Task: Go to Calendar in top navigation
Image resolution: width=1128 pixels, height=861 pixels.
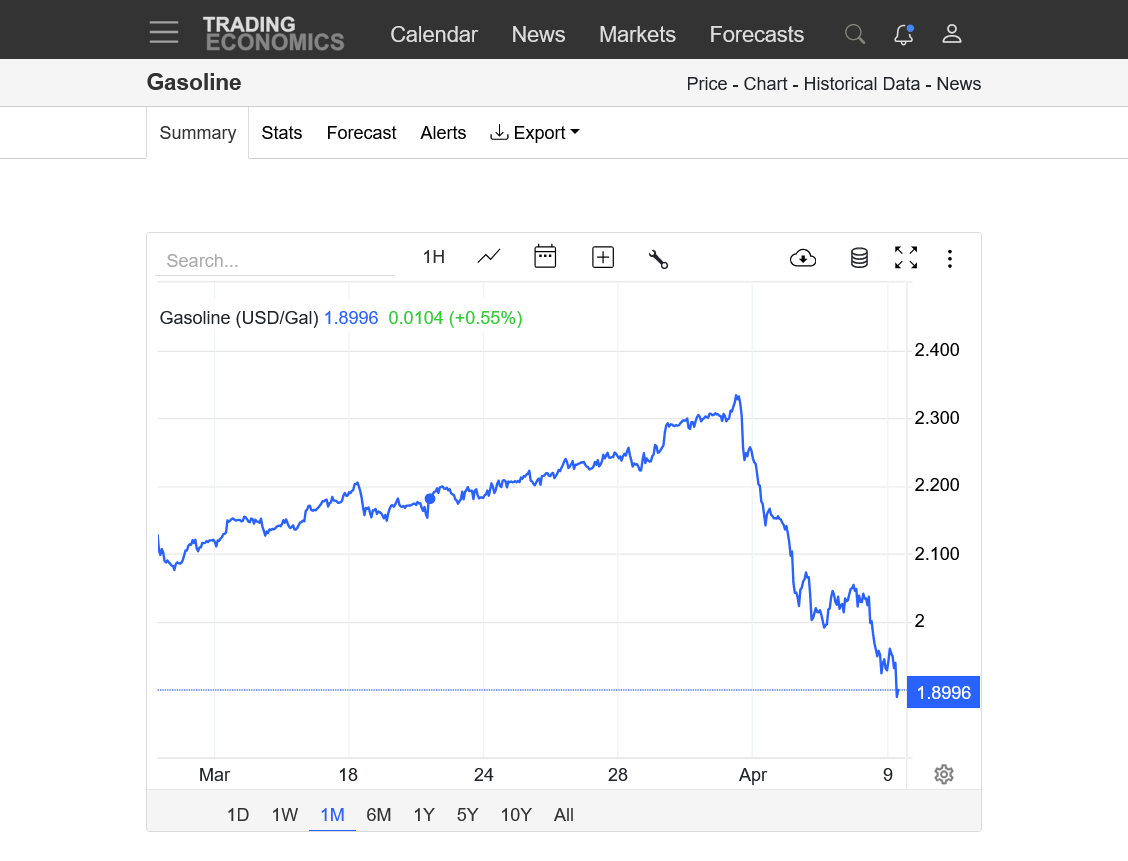Action: click(434, 34)
